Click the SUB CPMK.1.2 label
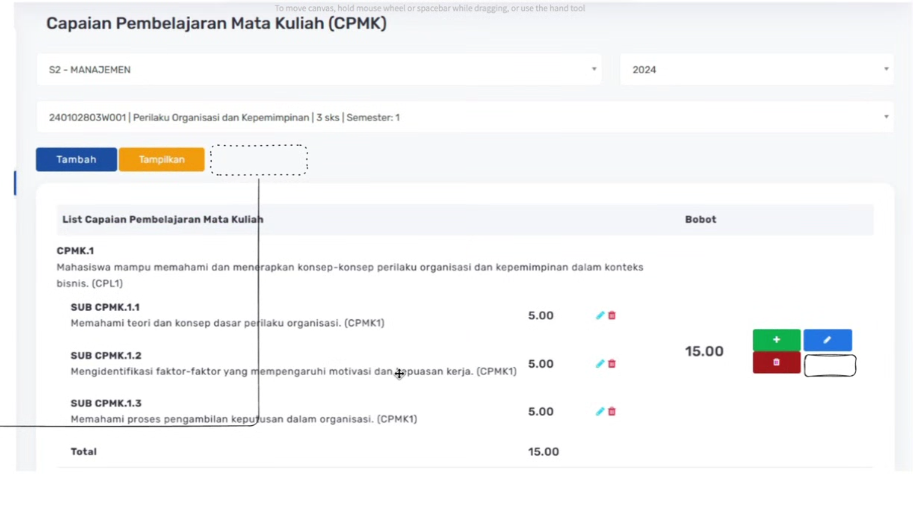Image resolution: width=913 pixels, height=505 pixels. click(x=106, y=355)
